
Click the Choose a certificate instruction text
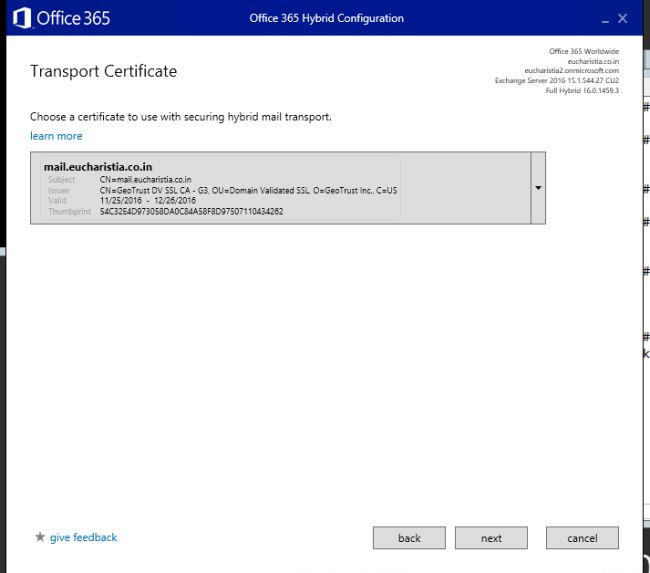(181, 117)
